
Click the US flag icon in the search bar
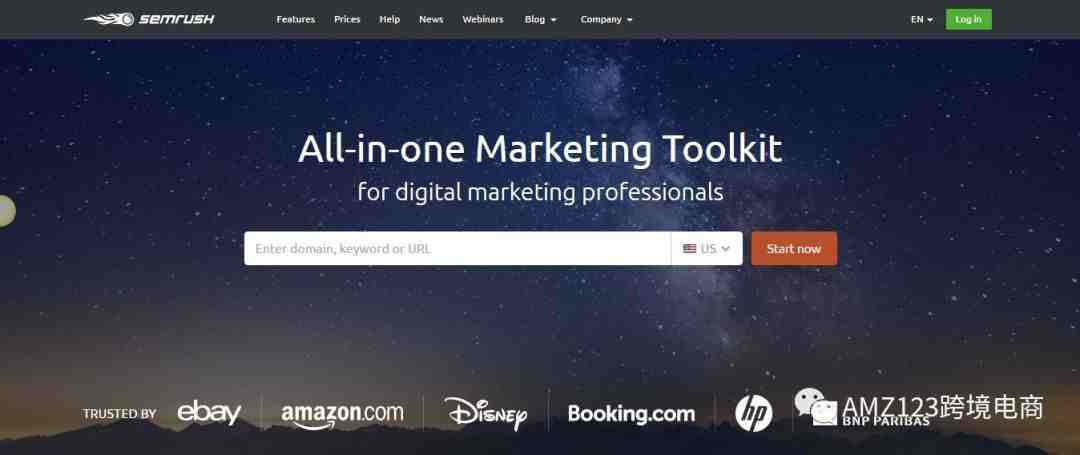coord(689,248)
